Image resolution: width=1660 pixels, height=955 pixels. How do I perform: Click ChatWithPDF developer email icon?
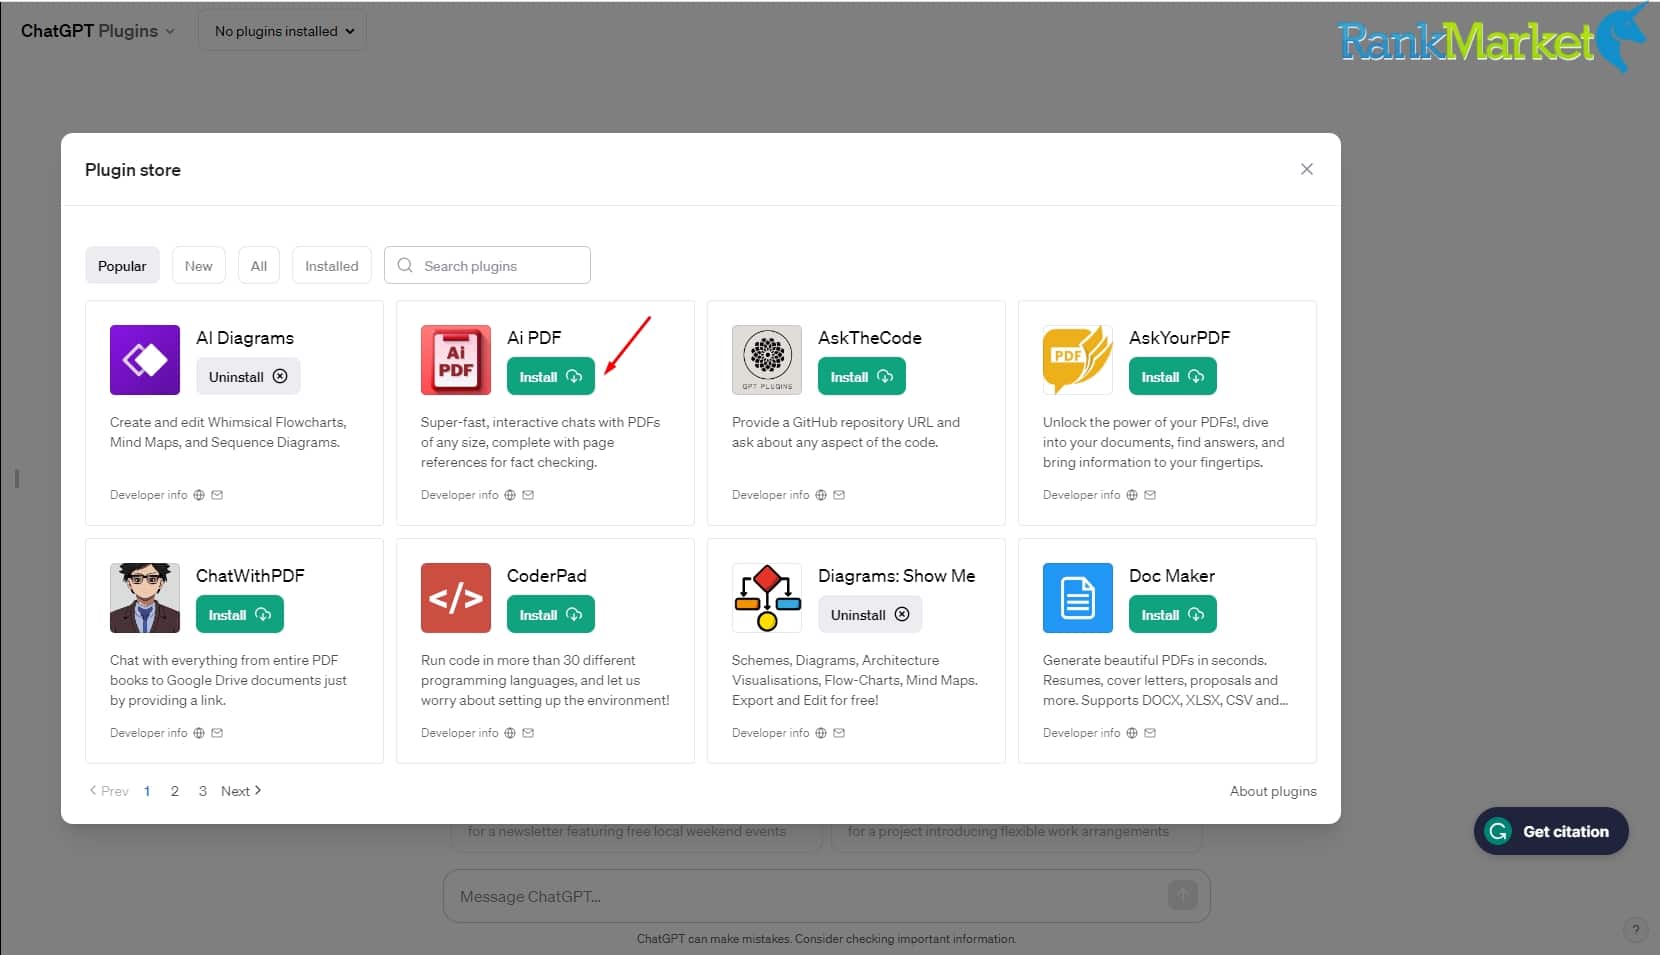coord(217,733)
